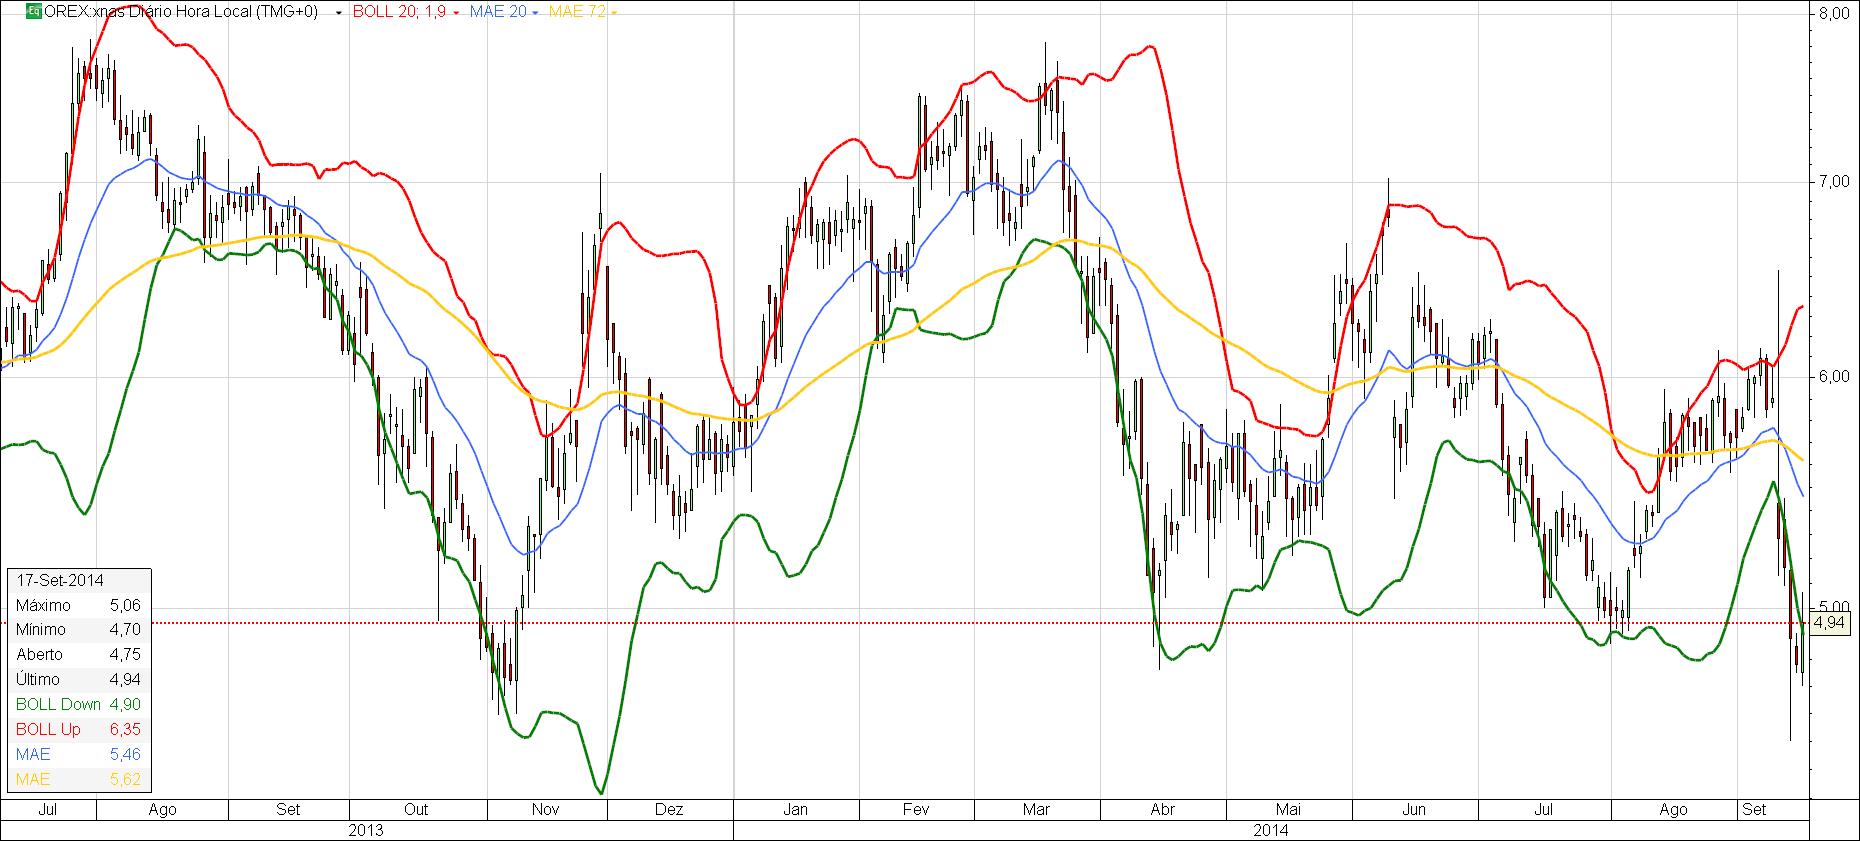Screen dimensions: 1860x841
Task: Select the Dez month on time axis
Action: pos(669,809)
